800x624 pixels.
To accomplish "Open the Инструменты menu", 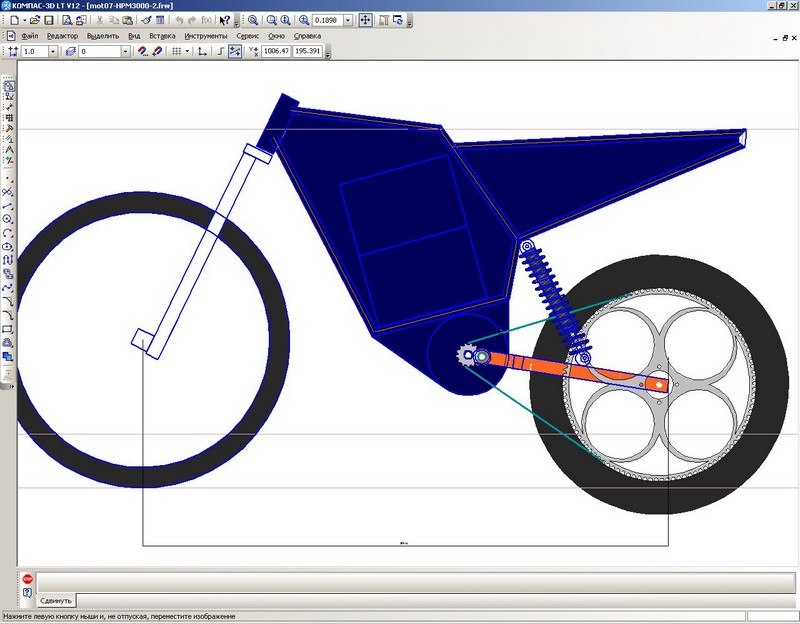I will [206, 35].
